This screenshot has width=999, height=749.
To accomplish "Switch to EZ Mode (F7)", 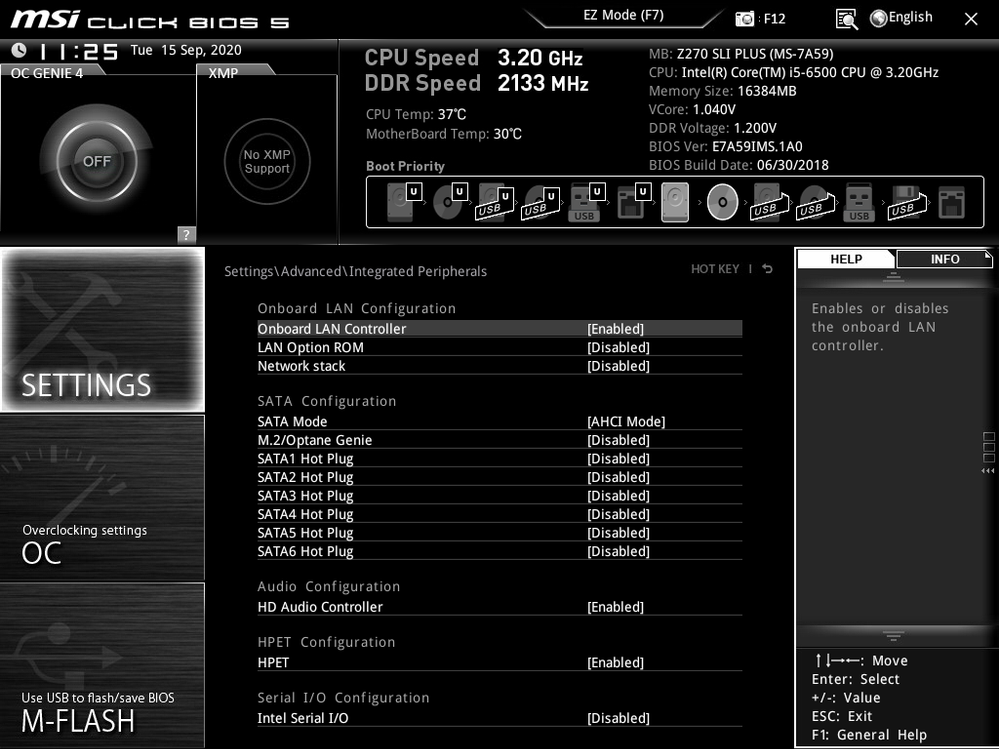I will tap(623, 16).
